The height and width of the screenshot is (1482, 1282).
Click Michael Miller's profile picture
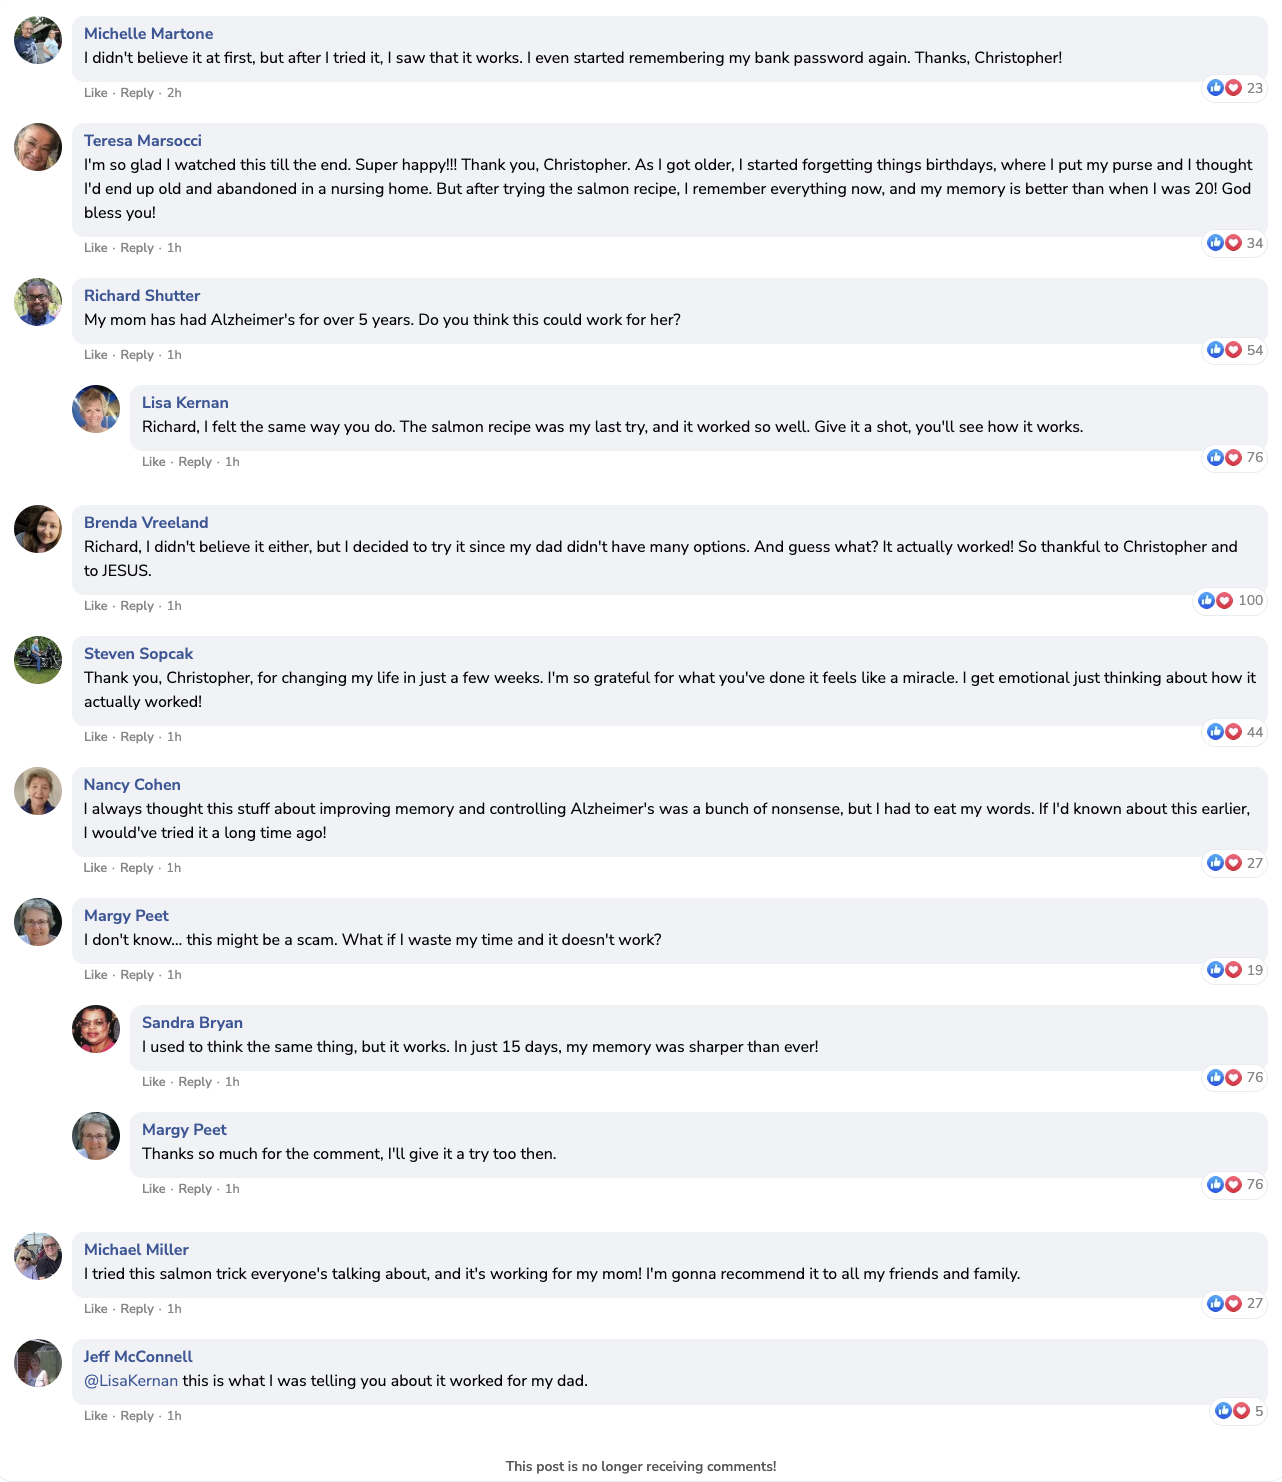point(38,1256)
